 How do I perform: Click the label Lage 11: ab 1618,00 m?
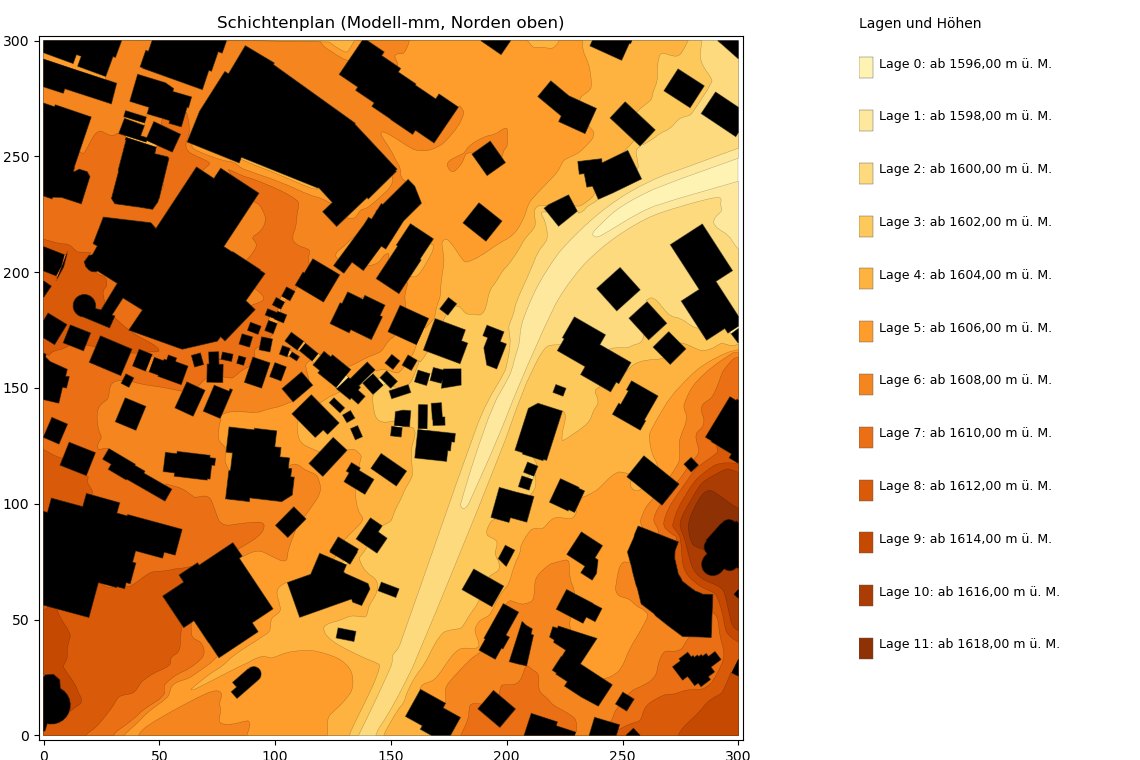click(x=969, y=644)
